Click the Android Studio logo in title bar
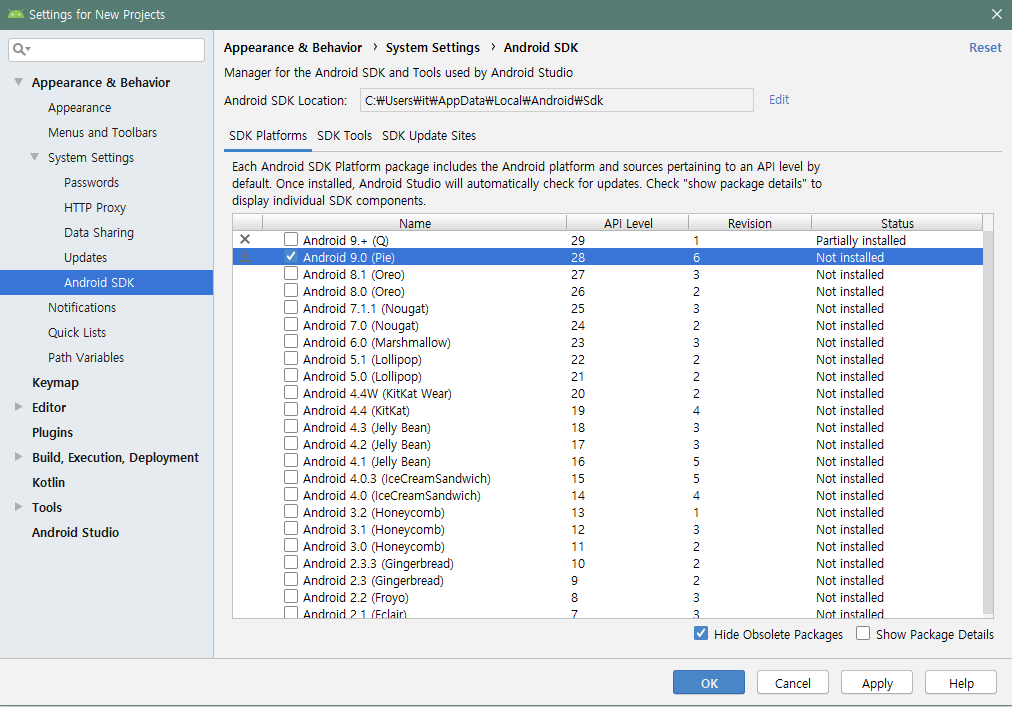Image resolution: width=1012 pixels, height=707 pixels. tap(15, 14)
